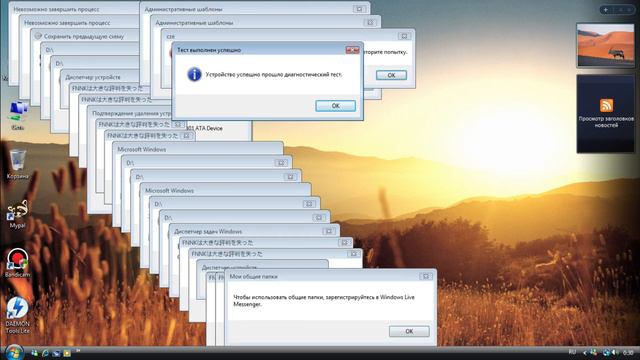Click the desert slideshow gadget picture
Image resolution: width=640 pixels, height=360 pixels.
coord(606,45)
